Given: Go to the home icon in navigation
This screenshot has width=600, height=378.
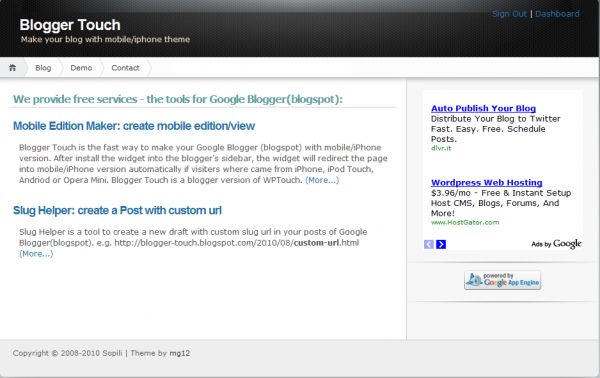Looking at the screenshot, I should tap(13, 68).
